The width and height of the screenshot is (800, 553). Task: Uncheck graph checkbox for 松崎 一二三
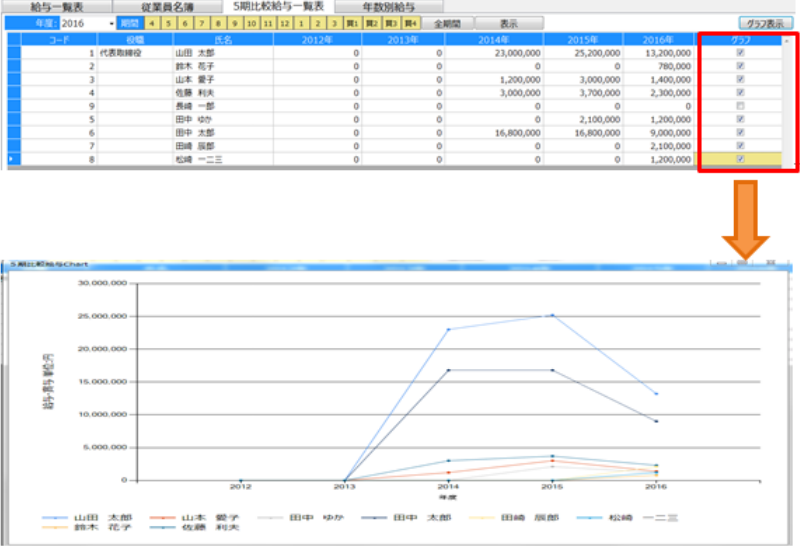[740, 158]
